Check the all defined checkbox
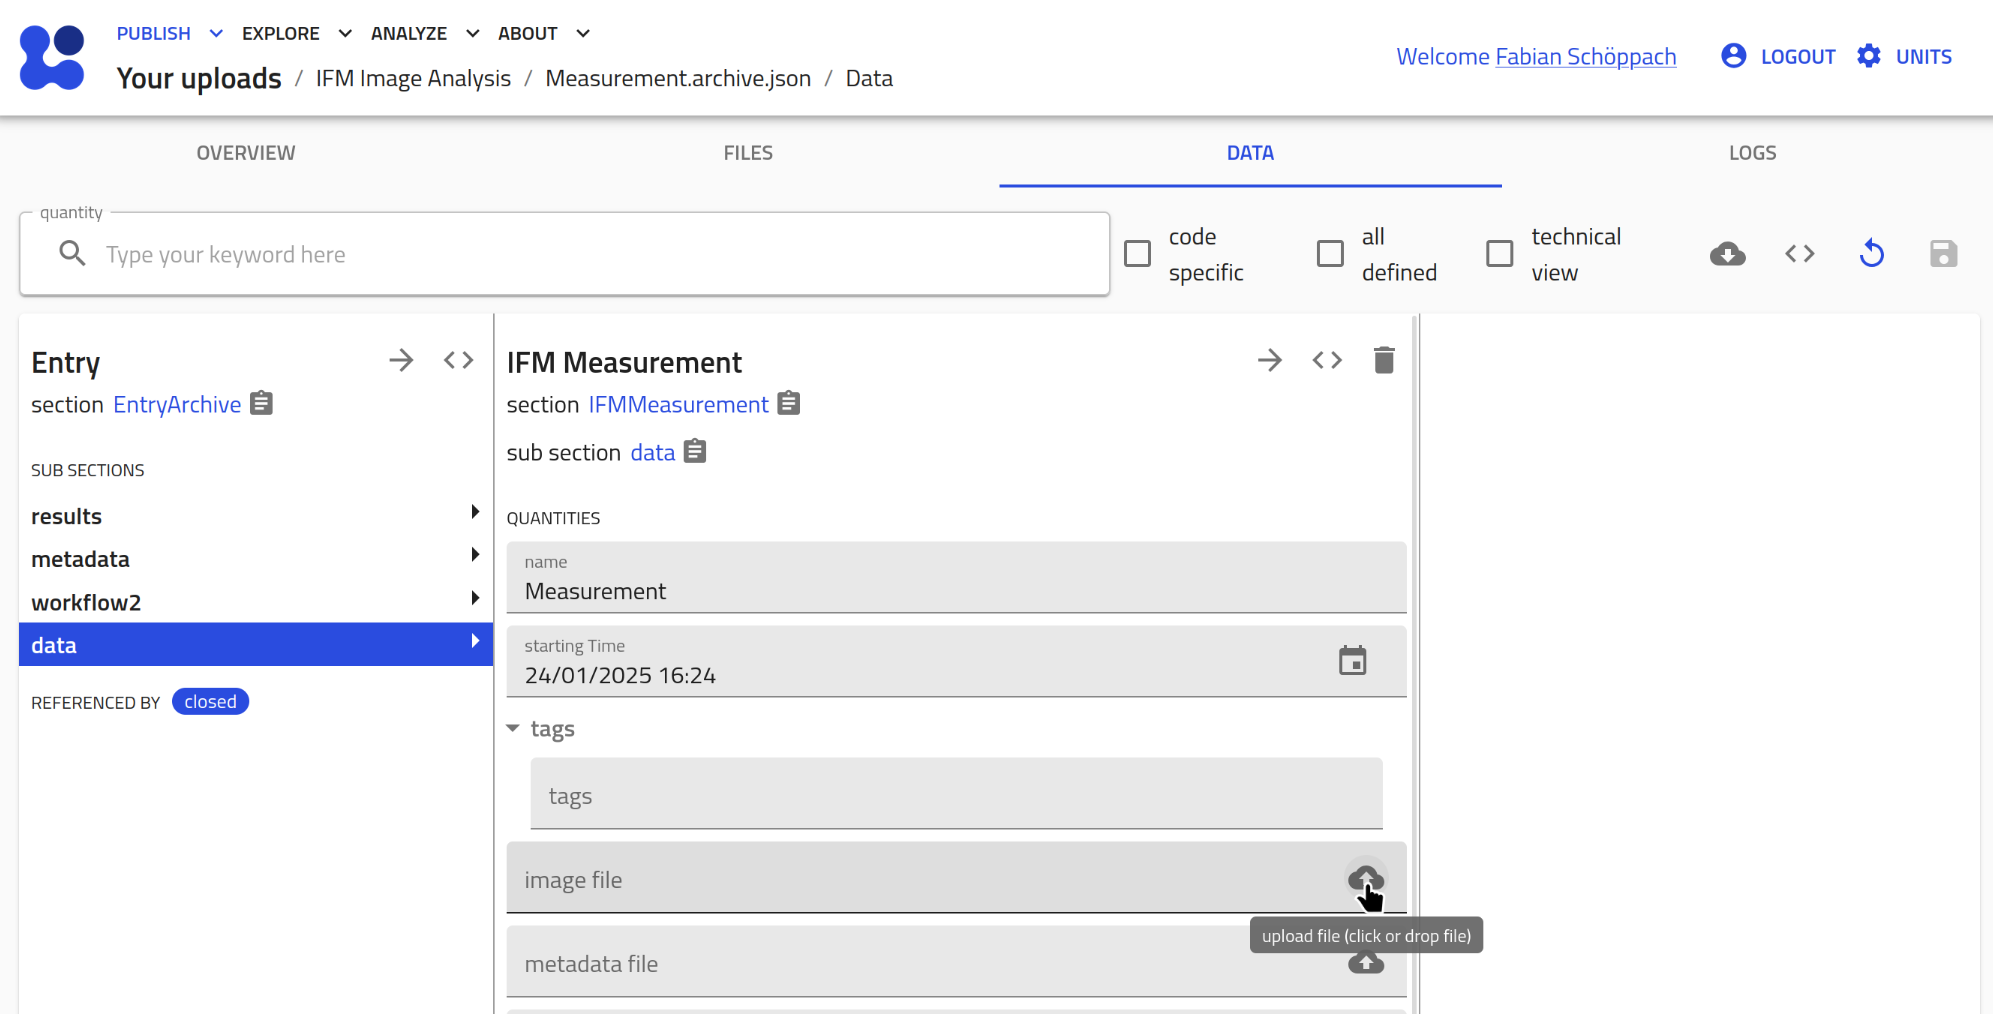1993x1014 pixels. click(x=1330, y=254)
